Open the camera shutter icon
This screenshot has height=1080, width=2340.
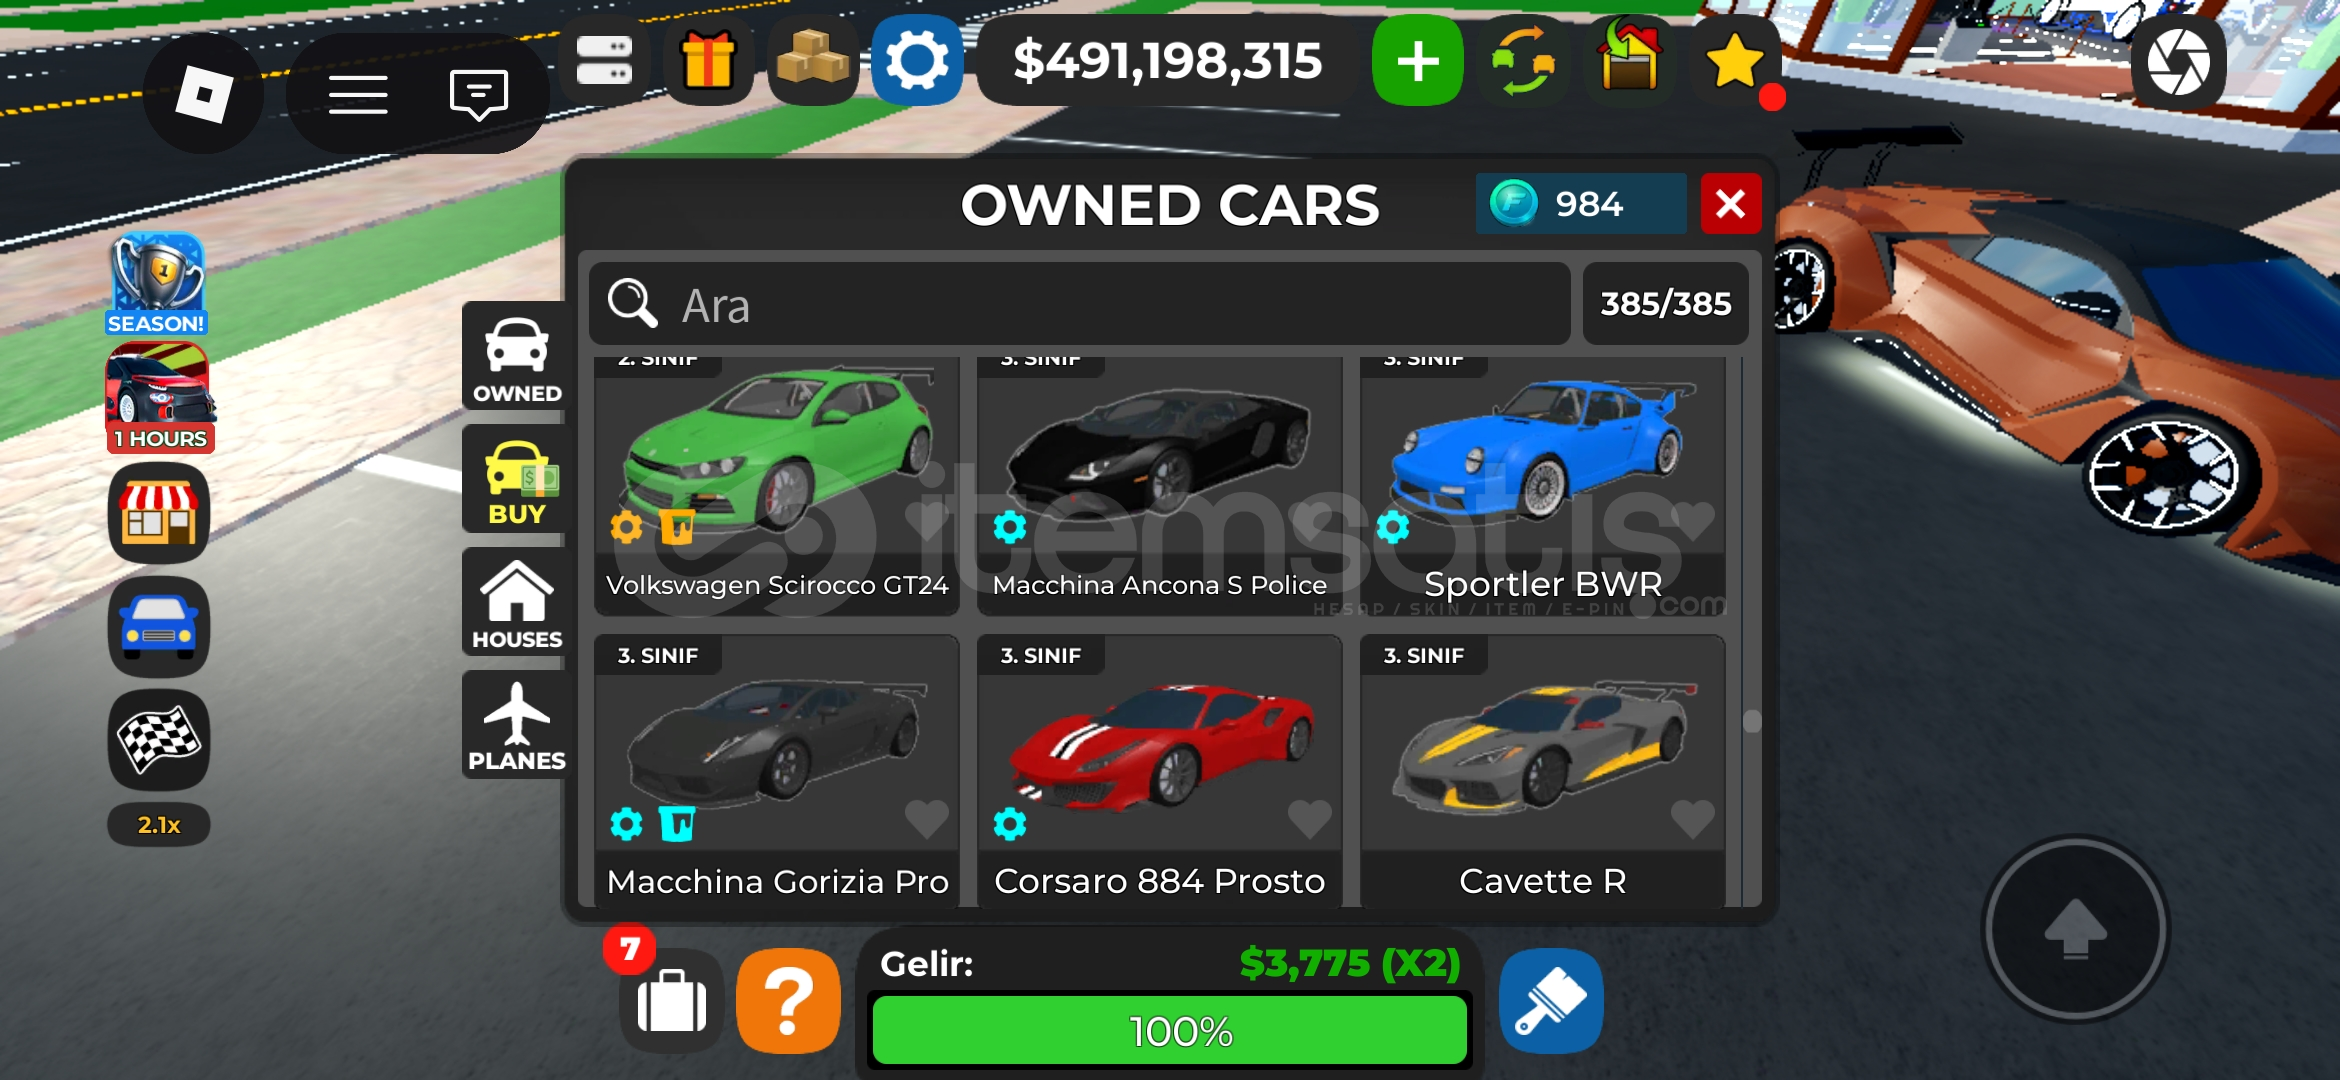[x=2179, y=62]
